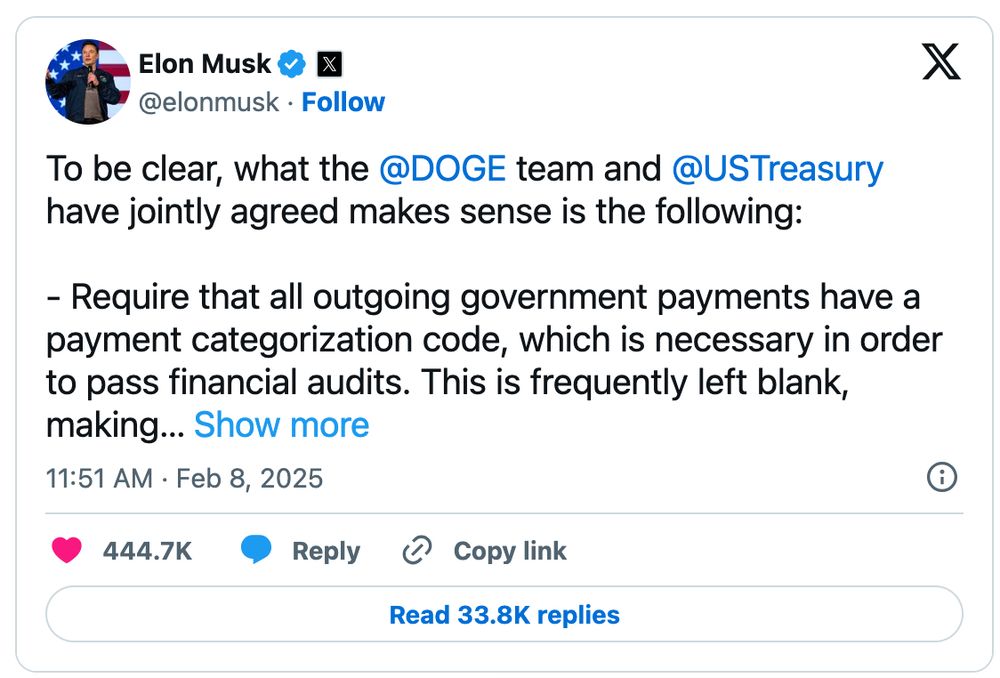The image size is (1000, 678).
Task: Click the circled info icon
Action: tap(942, 478)
